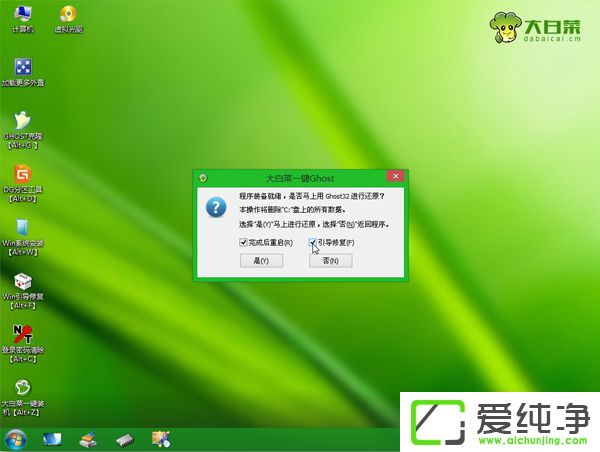Viewport: 600px width, 452px height.
Task: Click the 否(N) button to cancel
Action: [x=331, y=260]
